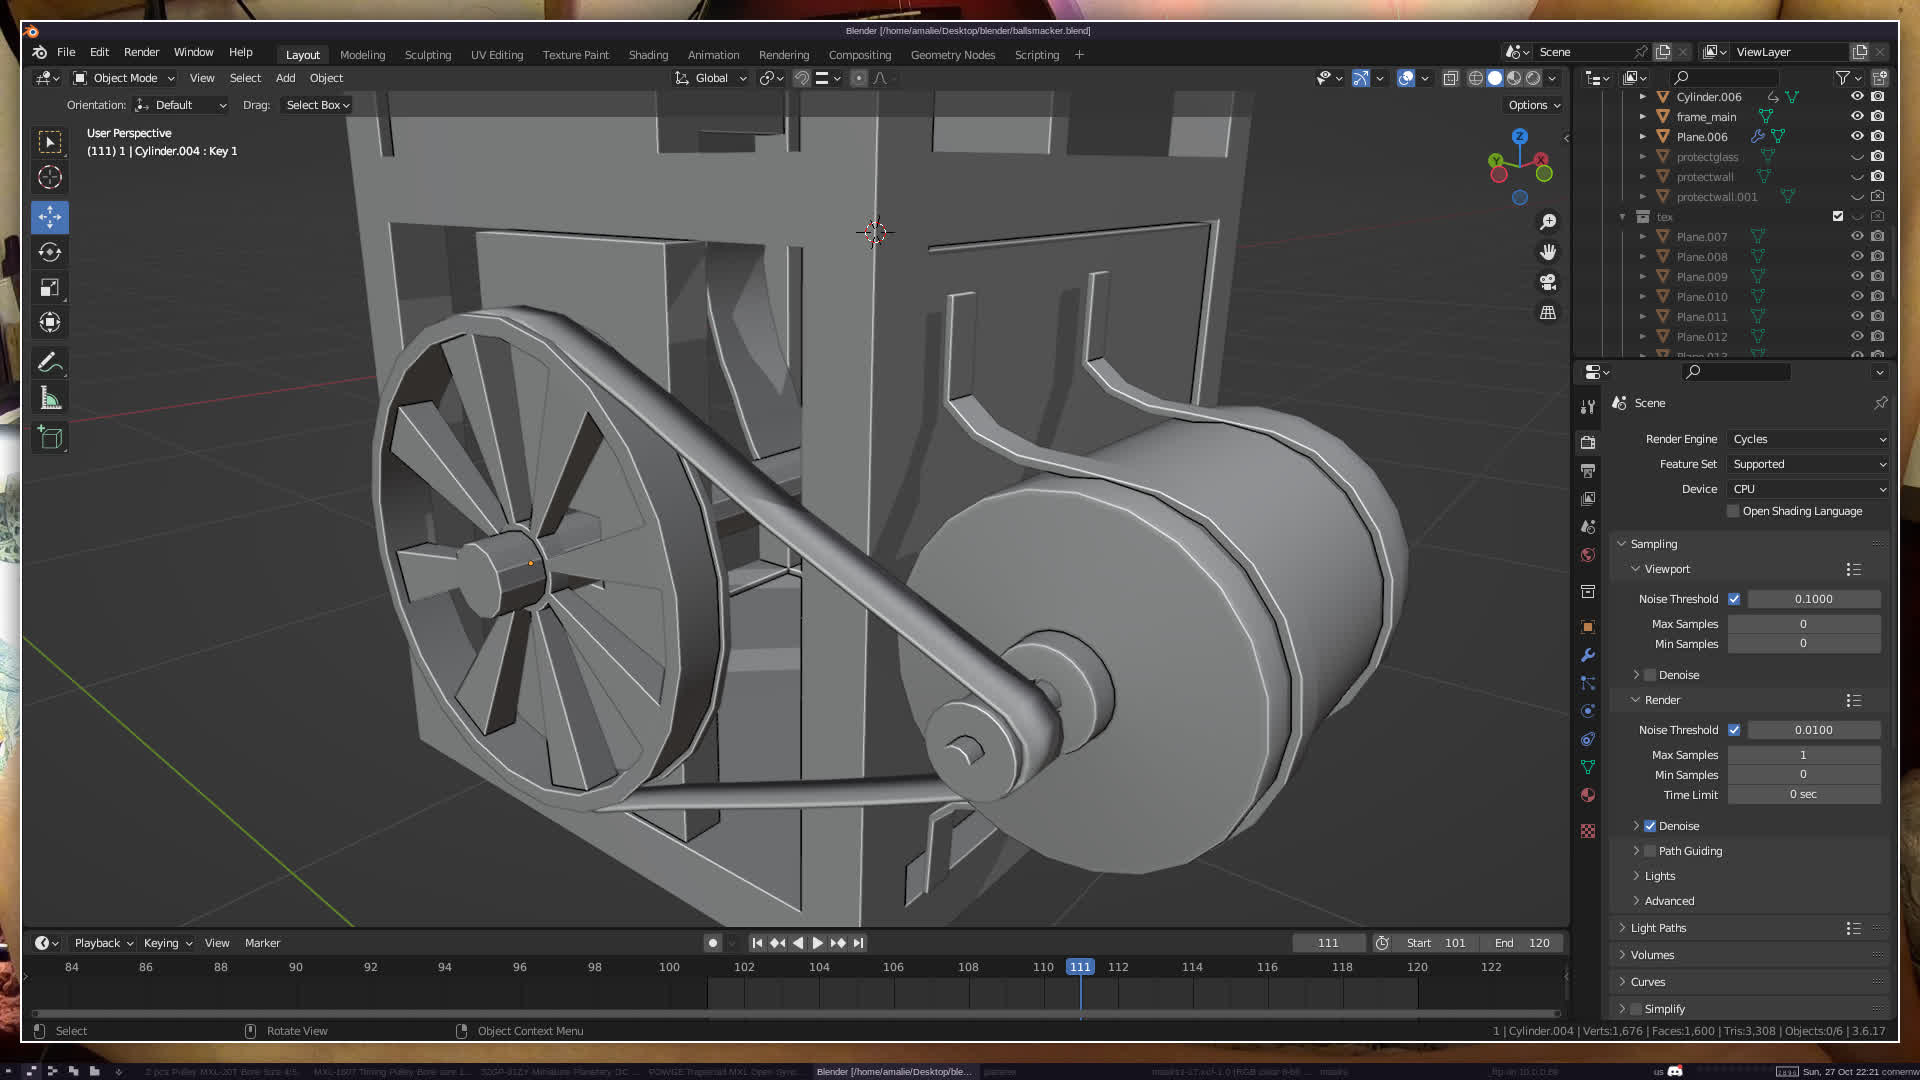The height and width of the screenshot is (1080, 1920).
Task: Open the Render menu
Action: pyautogui.click(x=141, y=52)
